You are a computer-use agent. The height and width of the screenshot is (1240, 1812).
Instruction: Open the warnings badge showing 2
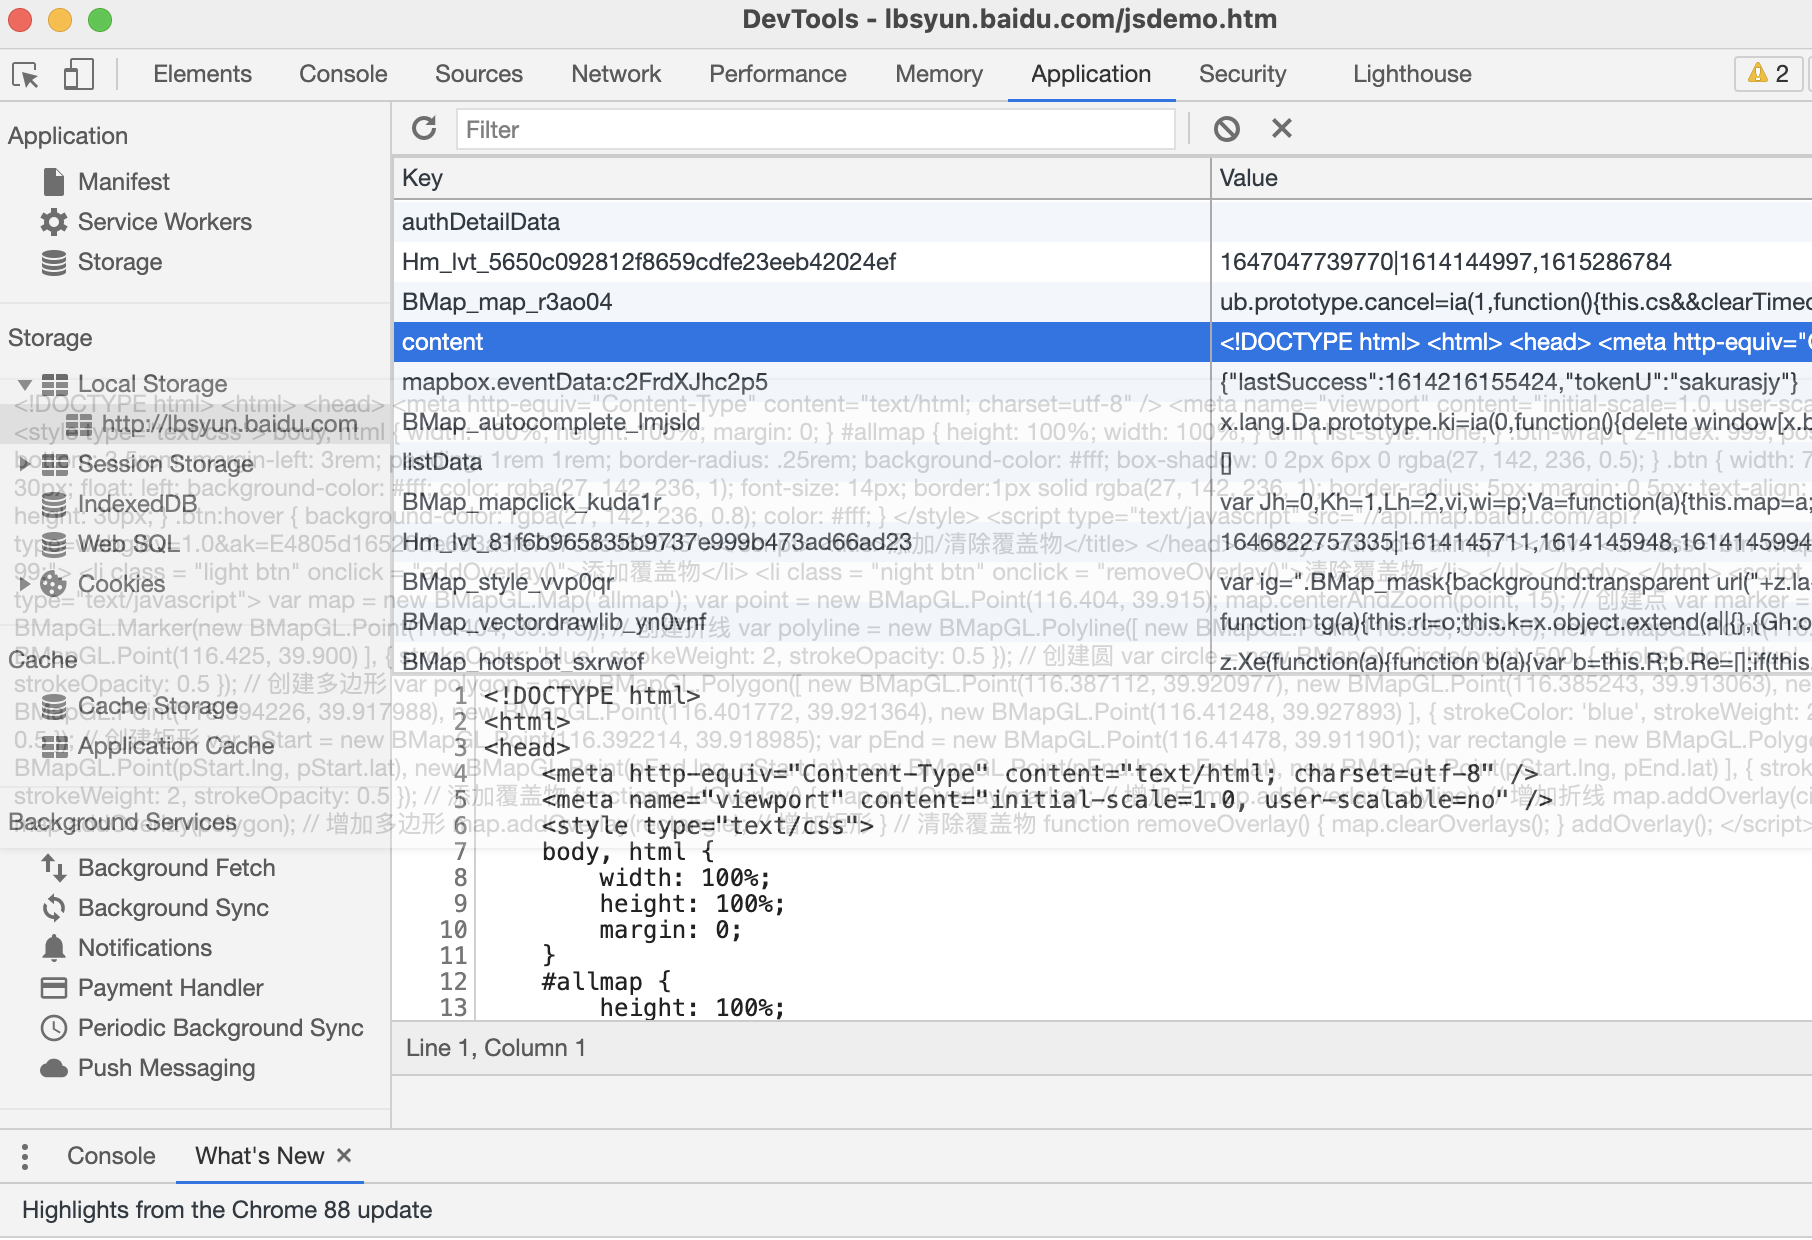[1767, 74]
